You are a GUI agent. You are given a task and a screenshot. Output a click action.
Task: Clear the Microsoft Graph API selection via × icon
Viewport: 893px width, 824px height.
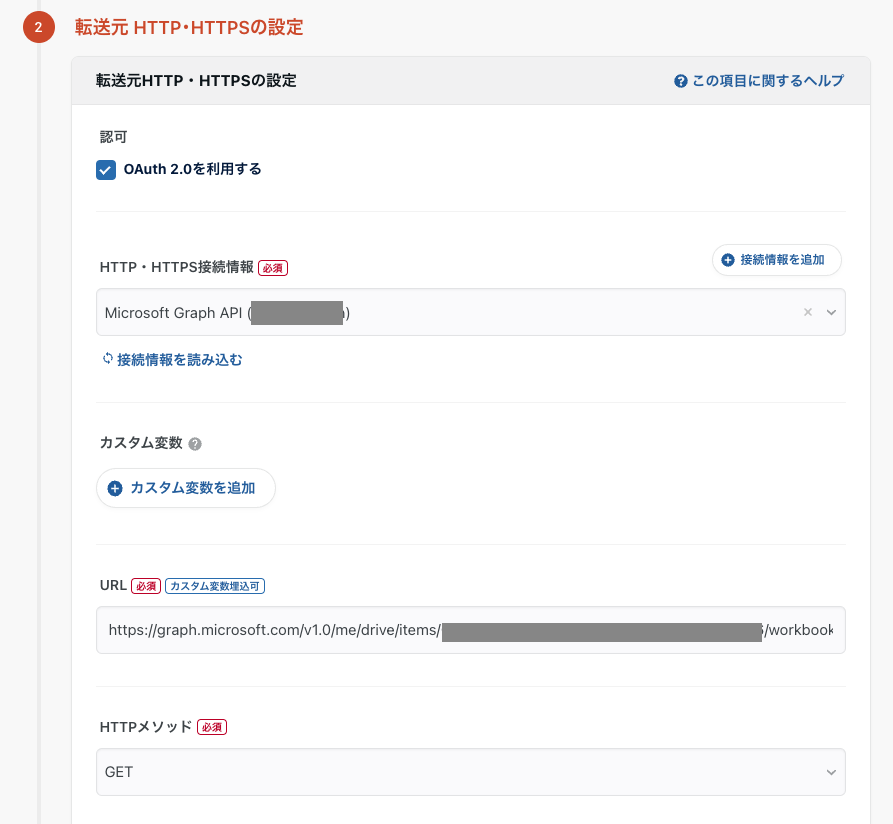click(808, 312)
